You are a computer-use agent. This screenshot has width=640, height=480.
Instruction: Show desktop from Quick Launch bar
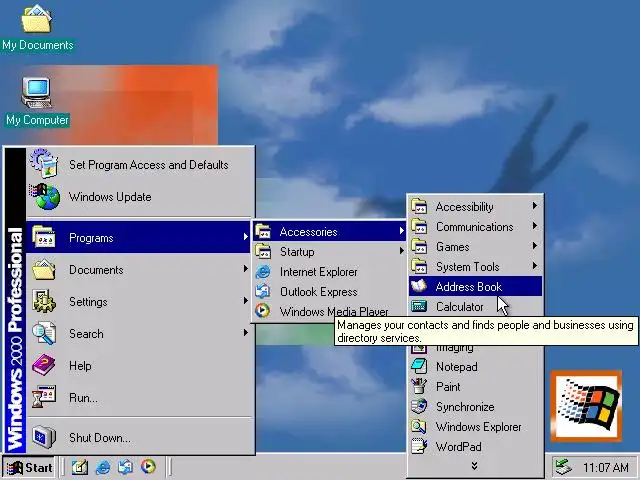tap(80, 467)
